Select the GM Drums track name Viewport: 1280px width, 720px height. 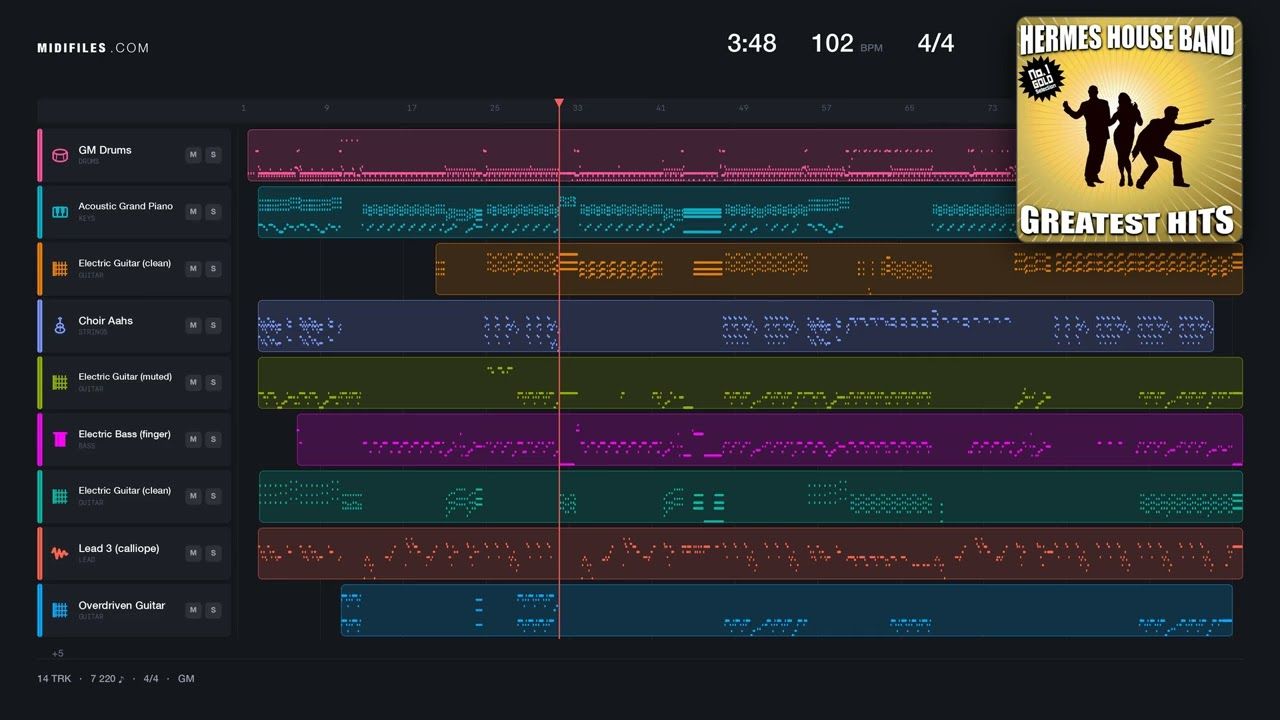[105, 150]
